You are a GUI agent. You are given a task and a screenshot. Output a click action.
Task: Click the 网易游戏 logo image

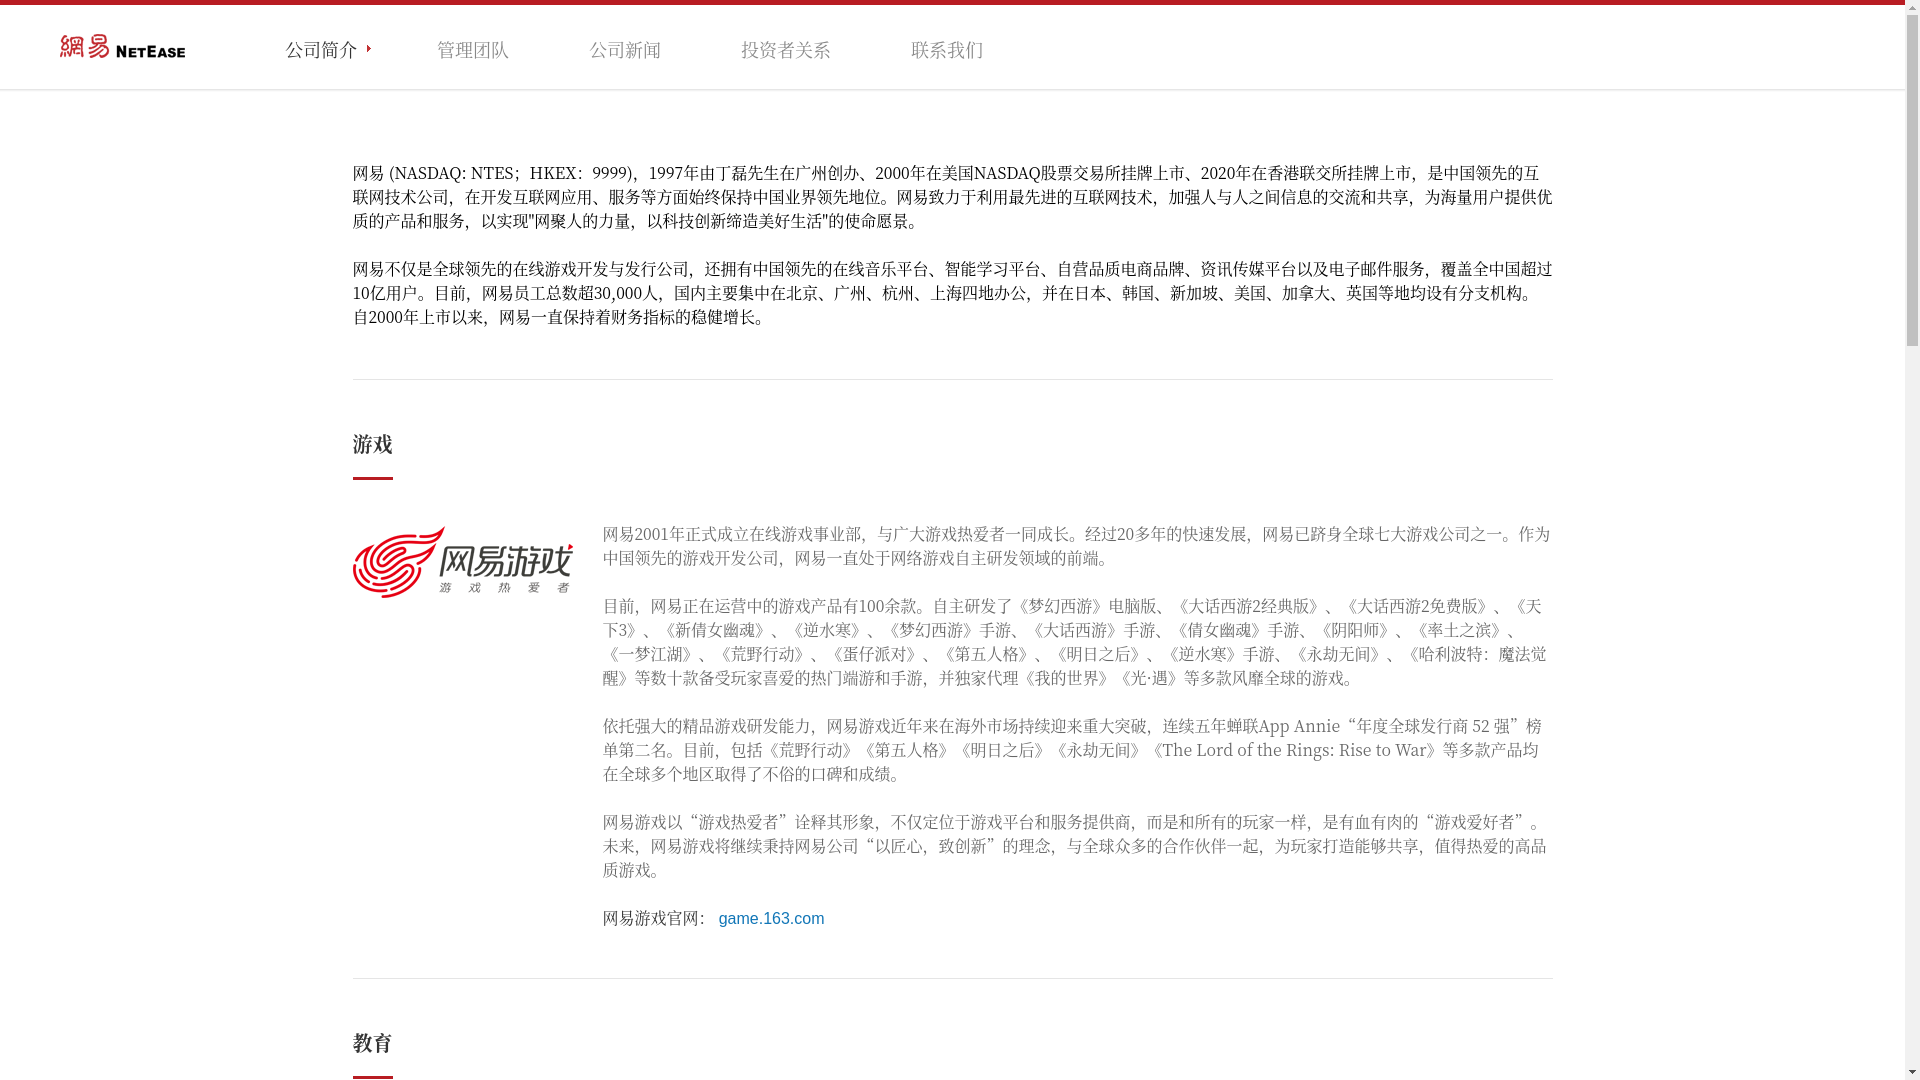(462, 562)
